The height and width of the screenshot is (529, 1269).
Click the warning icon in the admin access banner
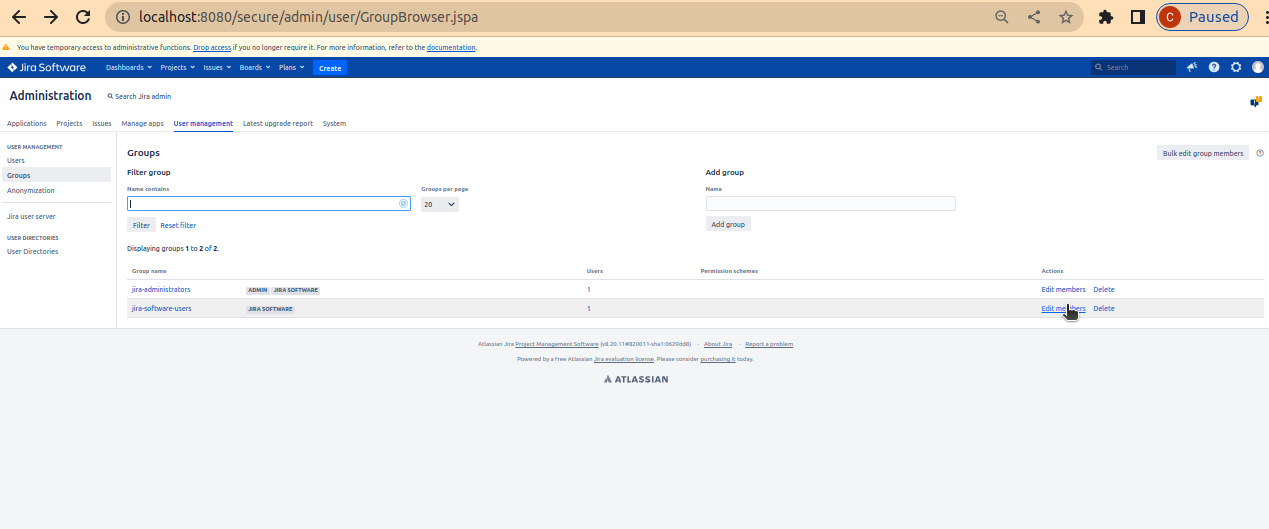(6, 47)
